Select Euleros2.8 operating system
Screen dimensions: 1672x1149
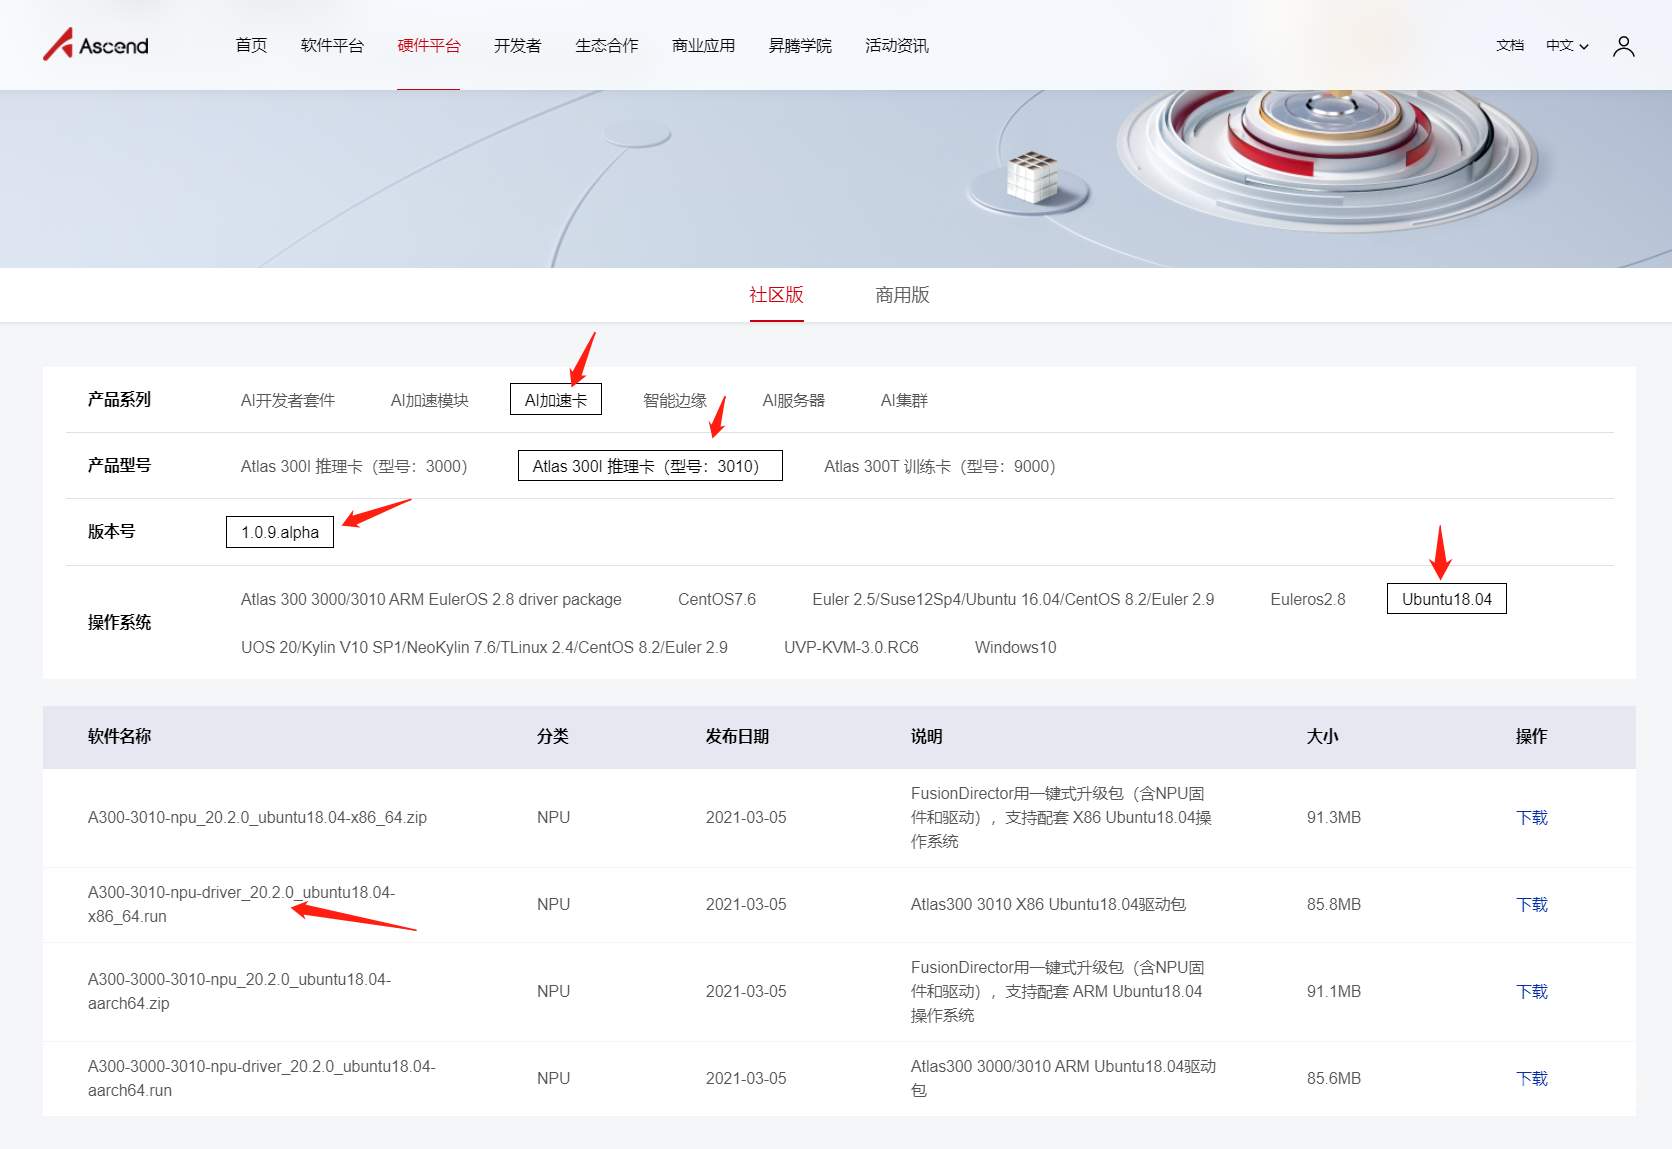1308,599
